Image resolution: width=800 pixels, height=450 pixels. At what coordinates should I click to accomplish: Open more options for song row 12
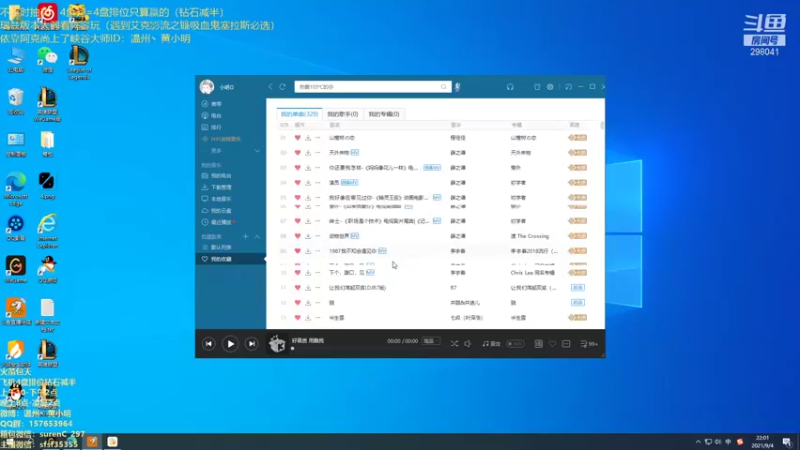click(318, 303)
